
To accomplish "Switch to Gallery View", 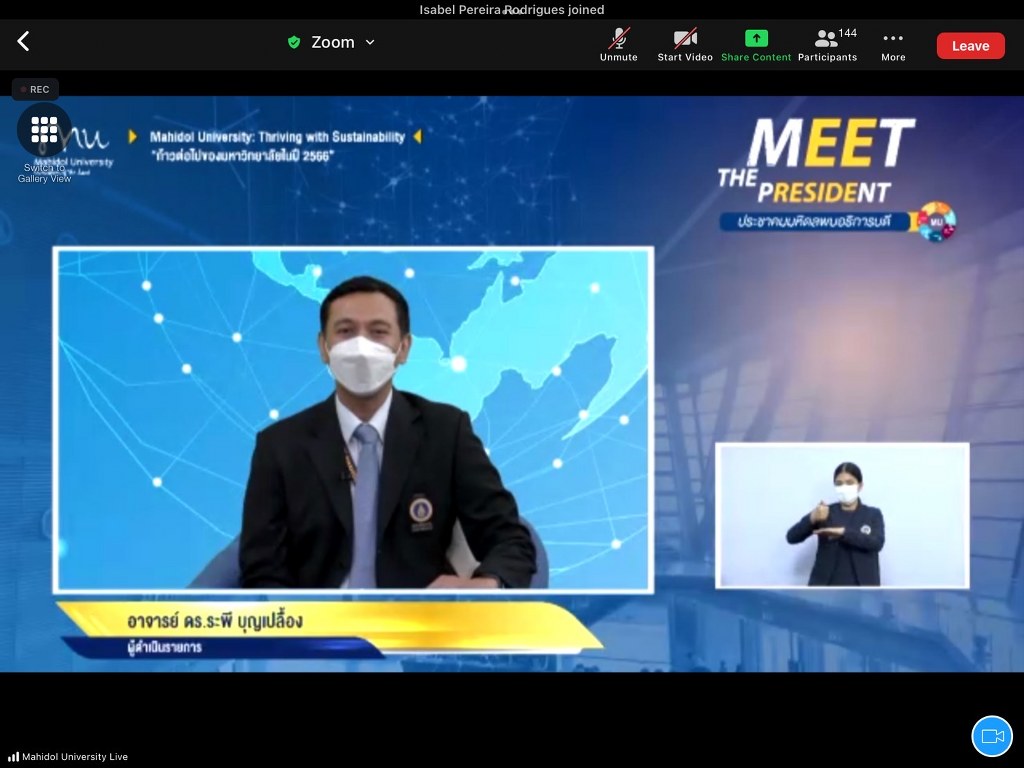I will 44,131.
